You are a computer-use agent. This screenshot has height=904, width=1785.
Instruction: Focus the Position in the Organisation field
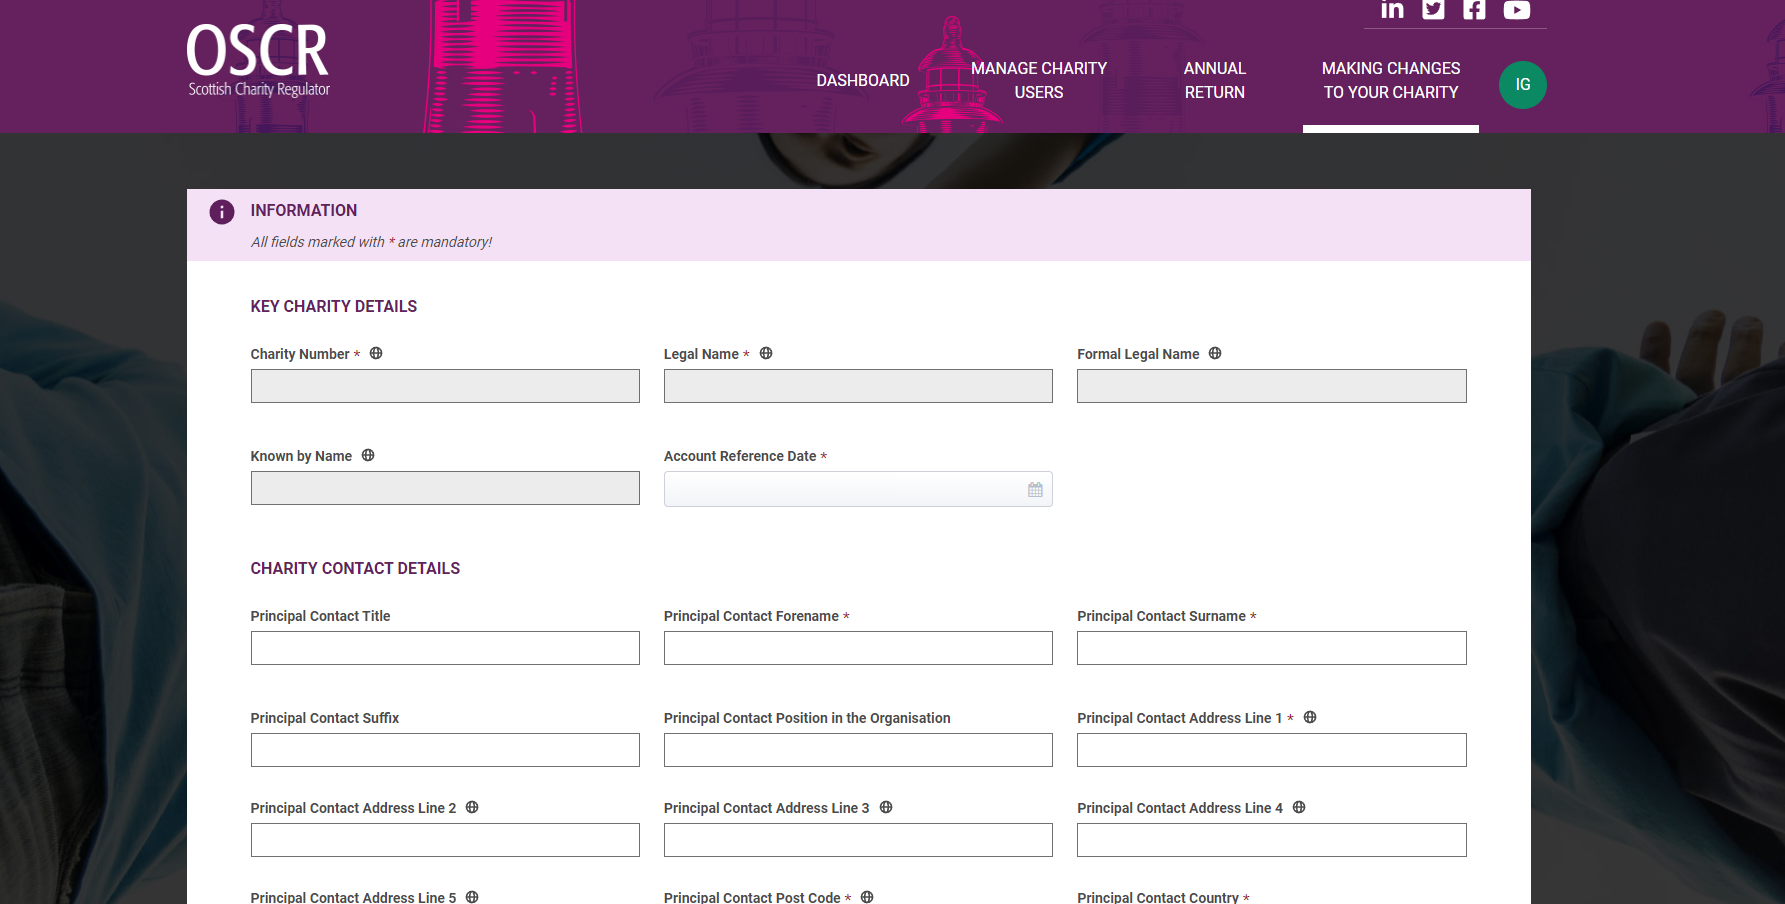coord(858,750)
